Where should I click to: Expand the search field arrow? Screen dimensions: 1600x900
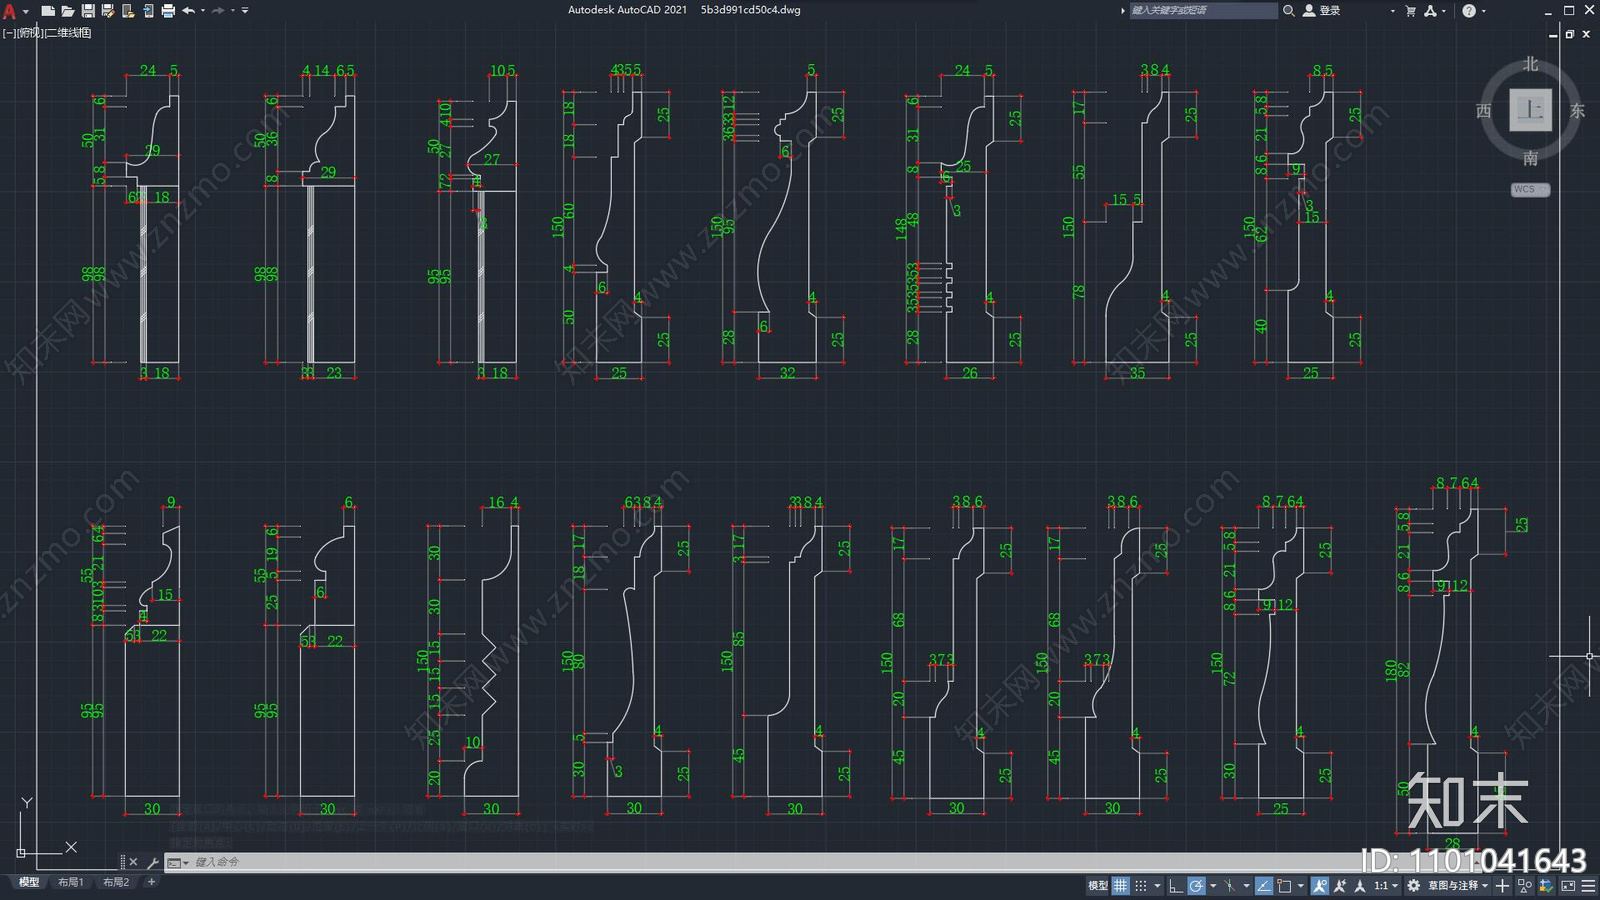pos(1122,11)
